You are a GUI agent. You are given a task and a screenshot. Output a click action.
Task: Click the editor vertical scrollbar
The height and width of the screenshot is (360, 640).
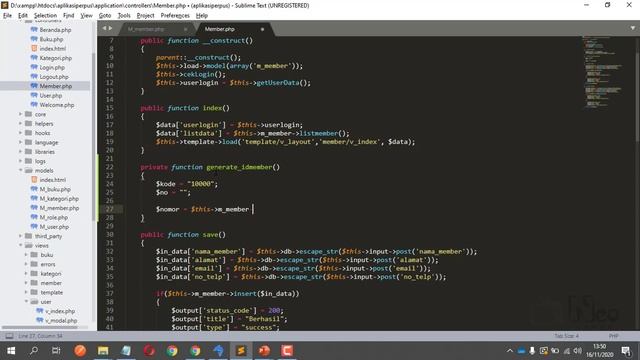[x=637, y=89]
